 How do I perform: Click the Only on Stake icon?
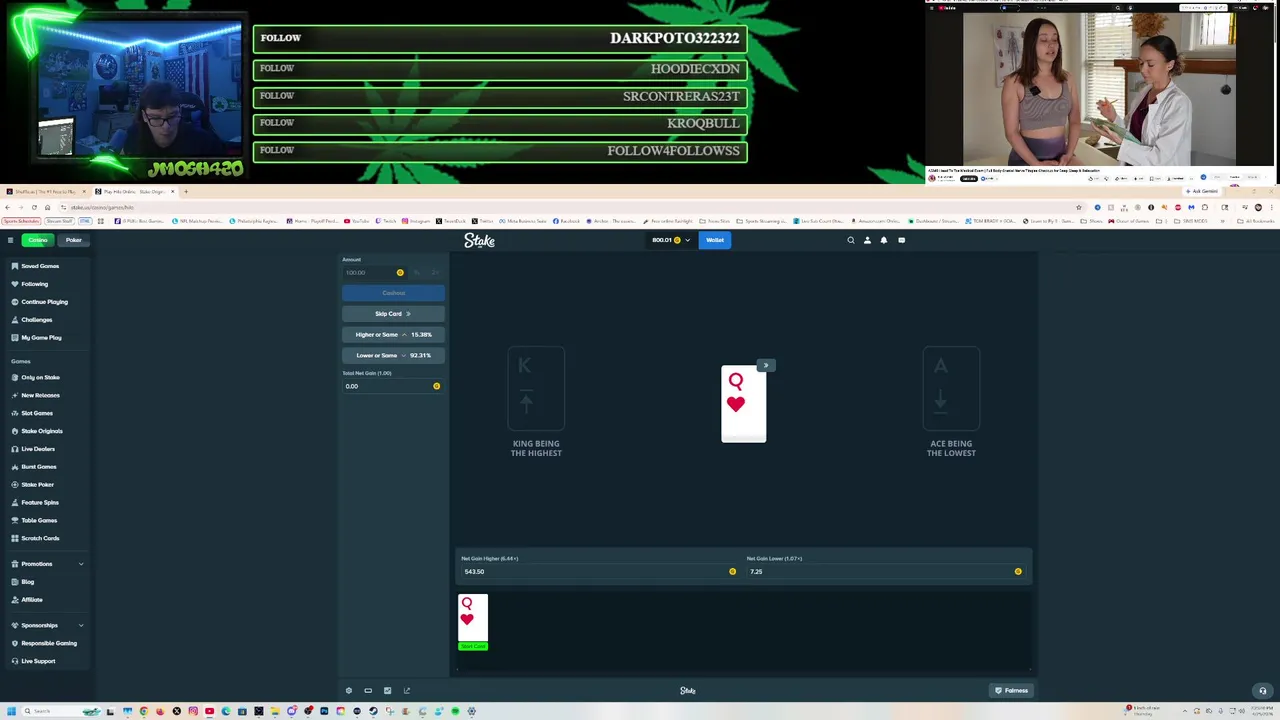pyautogui.click(x=14, y=377)
